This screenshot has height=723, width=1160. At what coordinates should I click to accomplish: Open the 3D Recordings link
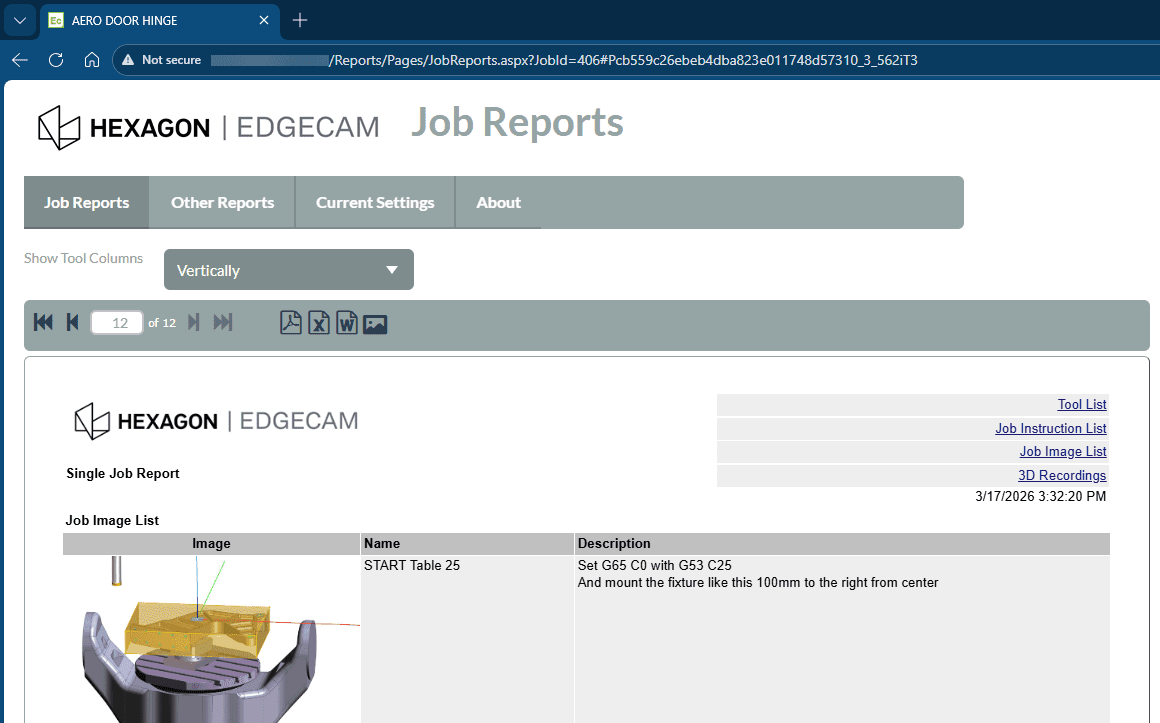(1062, 476)
